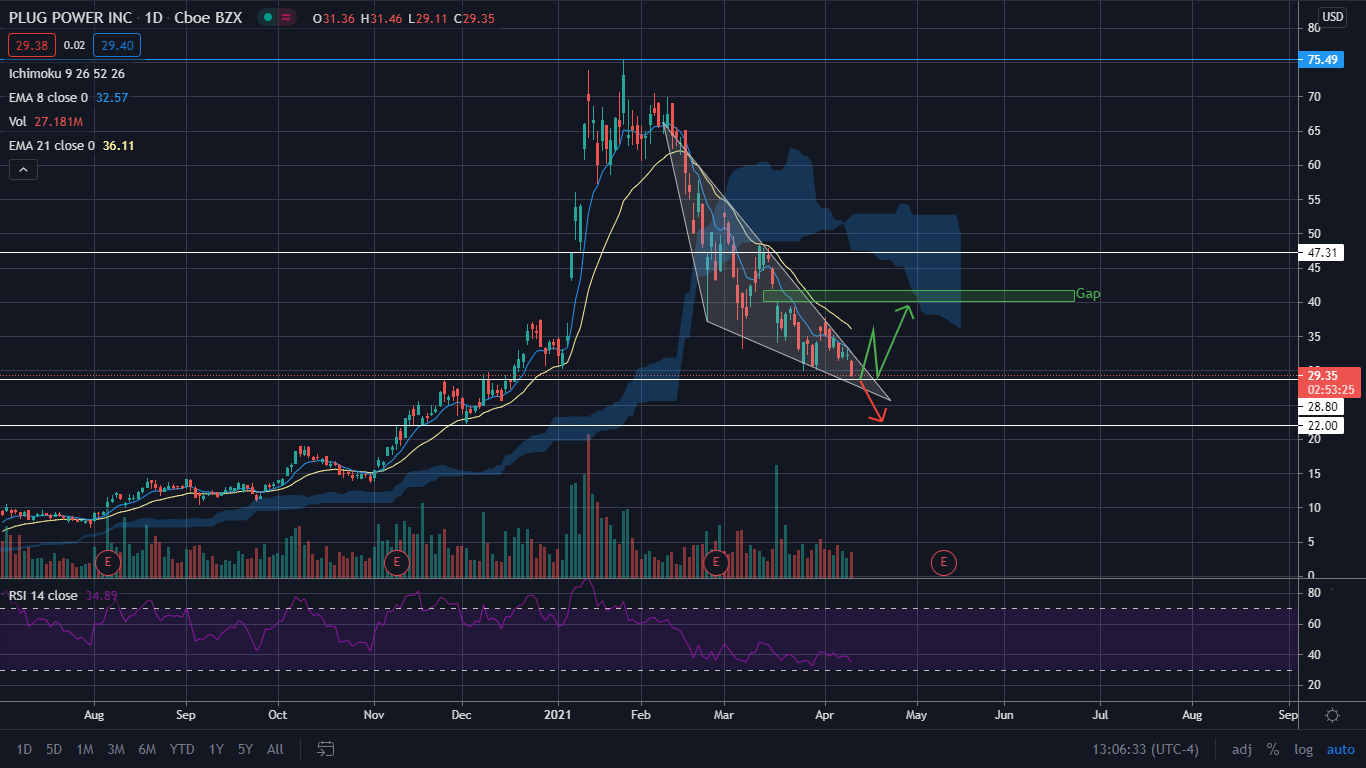Image resolution: width=1366 pixels, height=768 pixels.
Task: Open the USD currency selector
Action: 1333,17
